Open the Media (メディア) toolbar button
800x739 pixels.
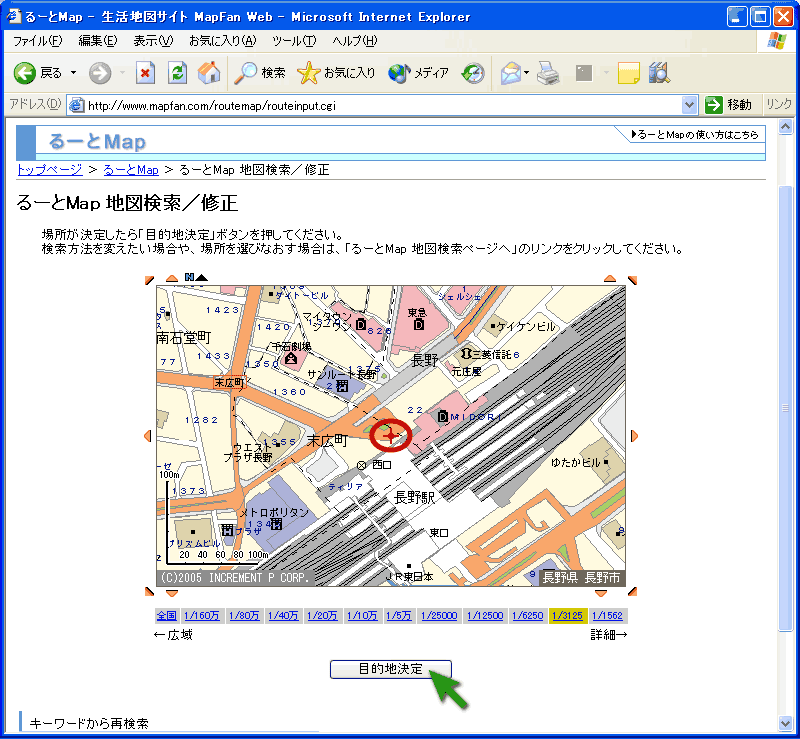tap(418, 73)
